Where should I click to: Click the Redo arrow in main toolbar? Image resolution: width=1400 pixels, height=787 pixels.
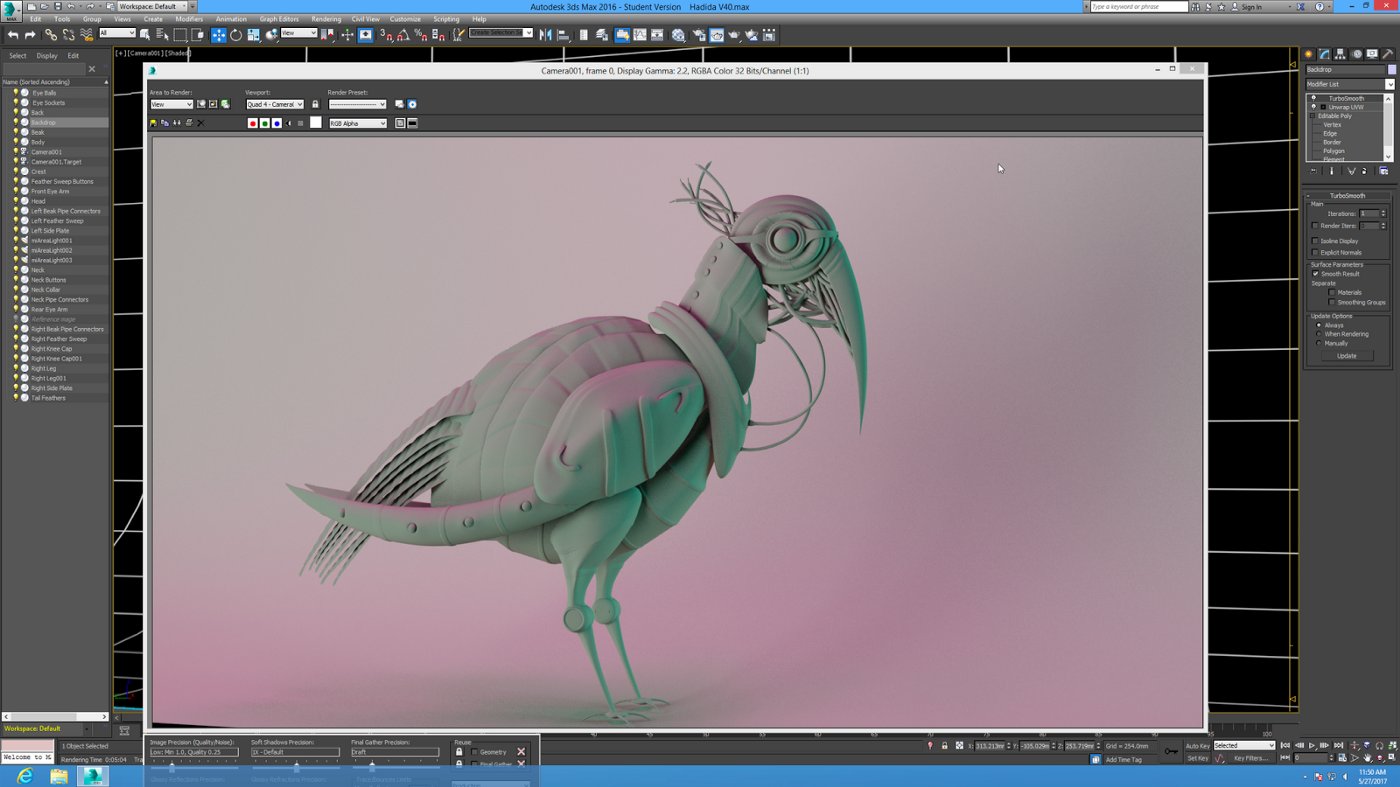[30, 35]
